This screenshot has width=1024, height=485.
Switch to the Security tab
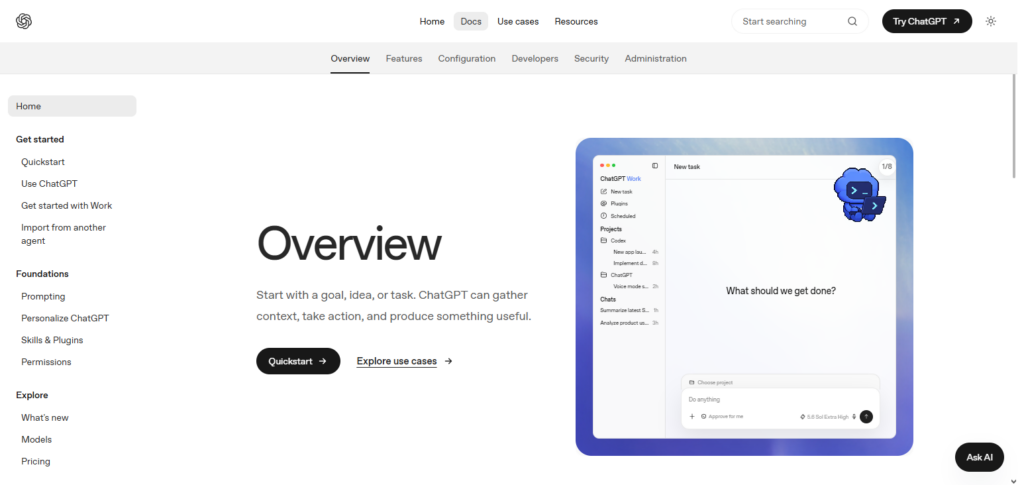591,58
